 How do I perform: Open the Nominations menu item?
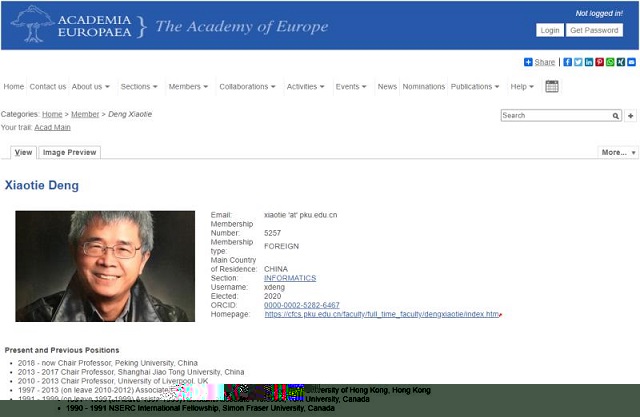pos(423,87)
